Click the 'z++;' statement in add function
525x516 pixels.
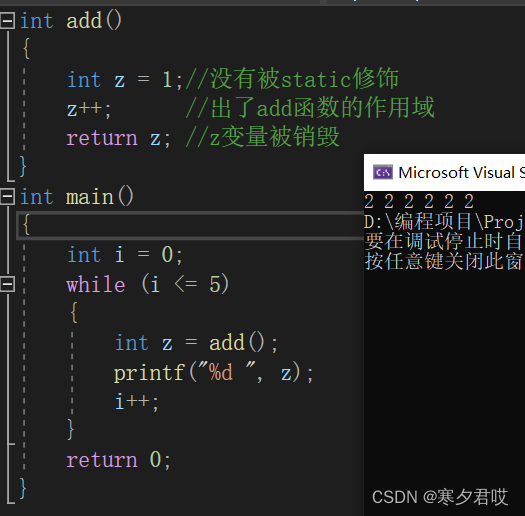pos(89,109)
